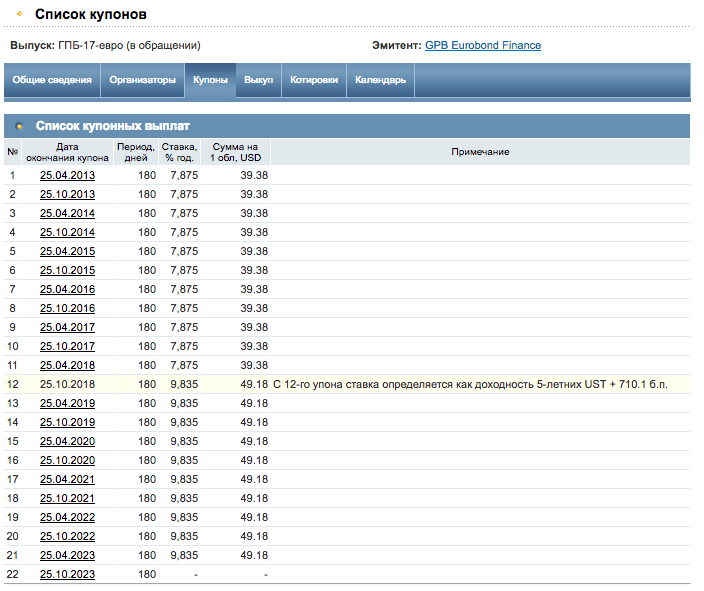Click the Список купонов page heading
Viewport: 704px width, 591px height.
pos(91,14)
